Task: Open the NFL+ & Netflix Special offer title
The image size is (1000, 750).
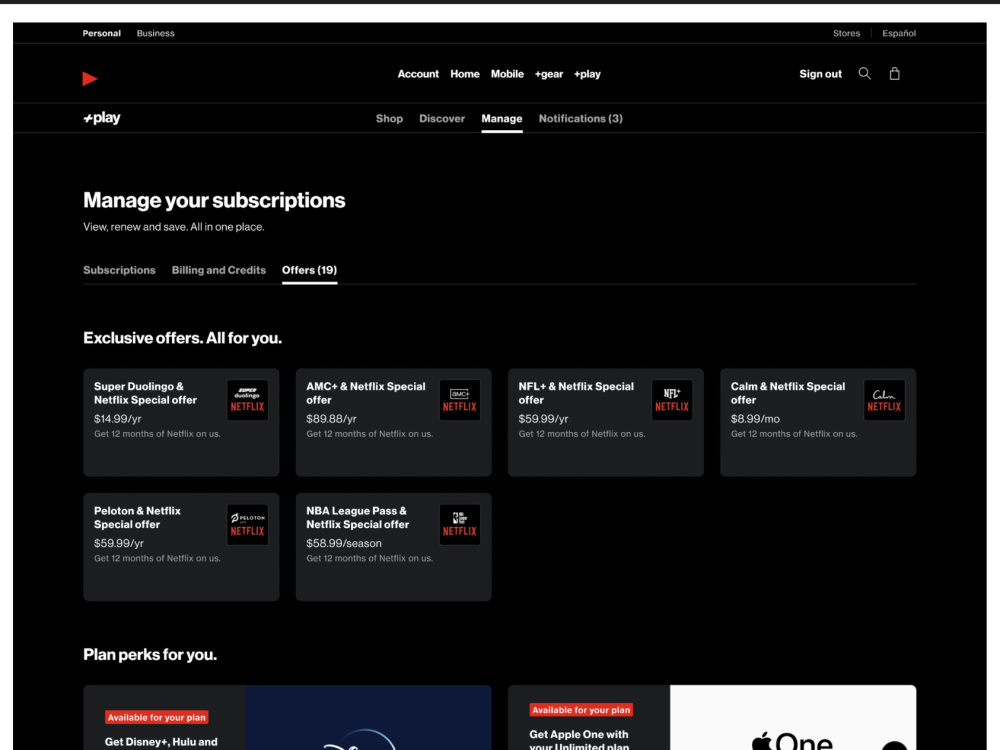Action: coord(577,393)
